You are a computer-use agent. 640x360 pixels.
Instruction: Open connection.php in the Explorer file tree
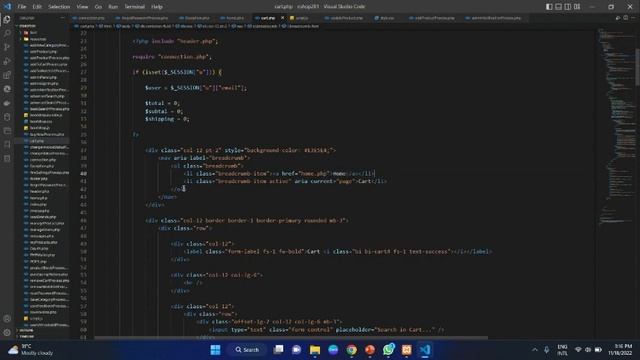click(43, 160)
